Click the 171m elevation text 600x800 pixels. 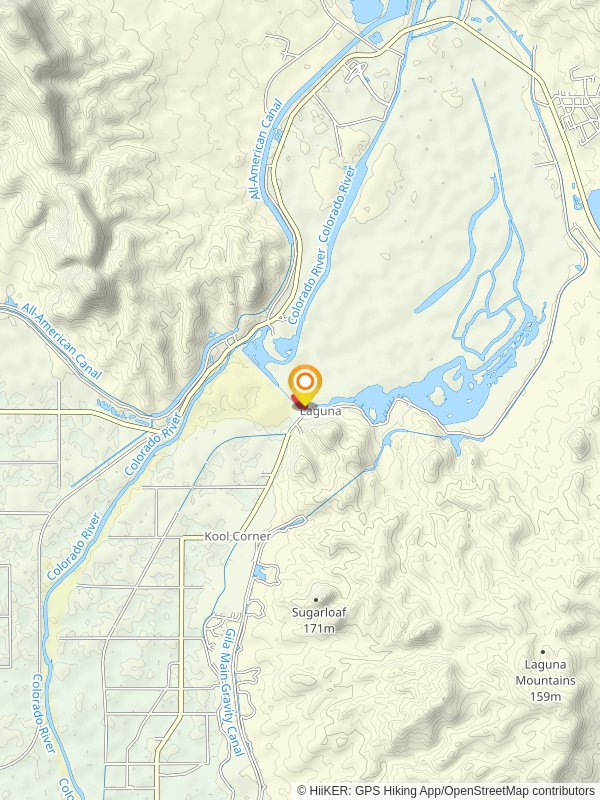[x=319, y=629]
